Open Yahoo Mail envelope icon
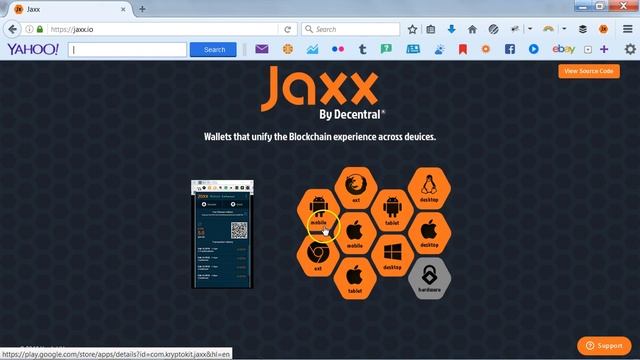 click(262, 49)
